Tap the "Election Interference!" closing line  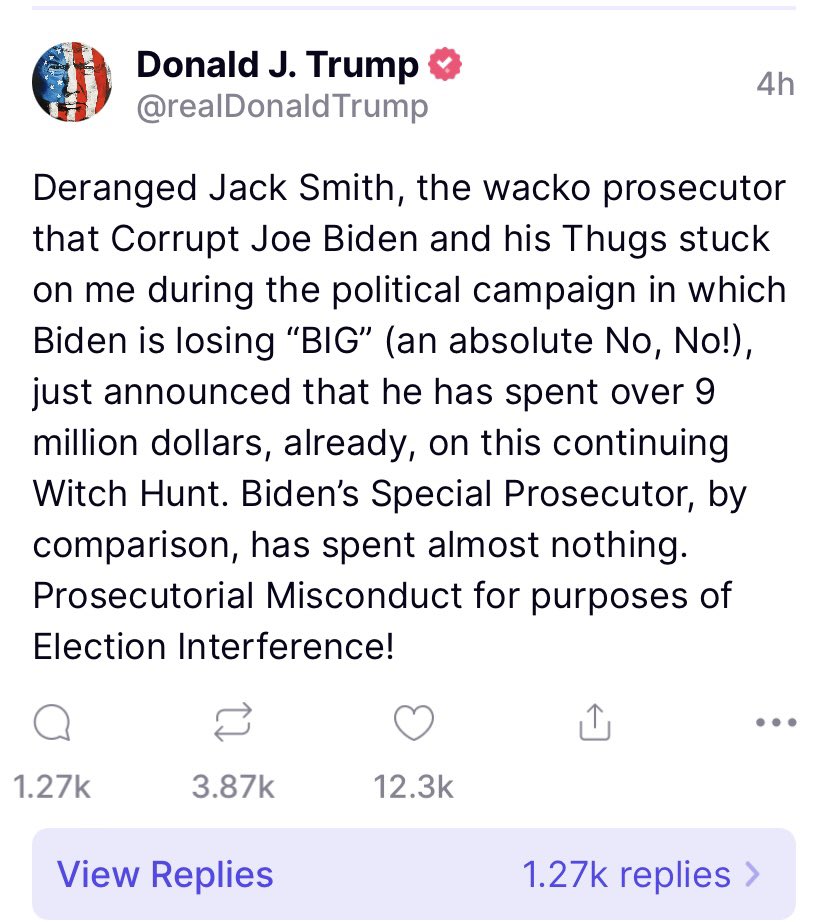[x=213, y=646]
